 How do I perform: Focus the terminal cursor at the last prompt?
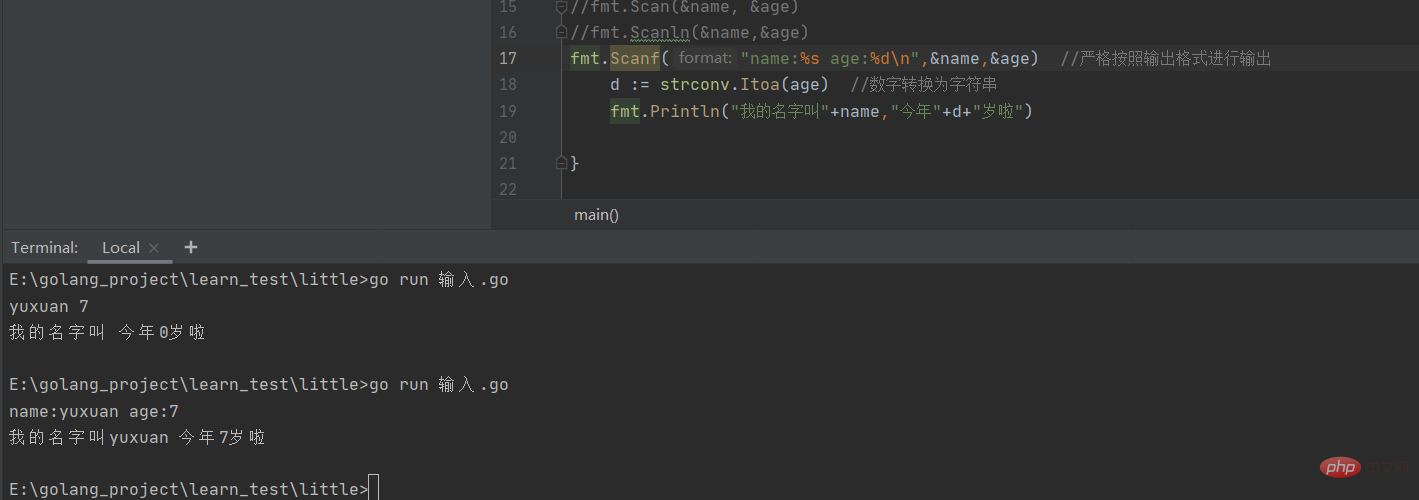coord(374,489)
